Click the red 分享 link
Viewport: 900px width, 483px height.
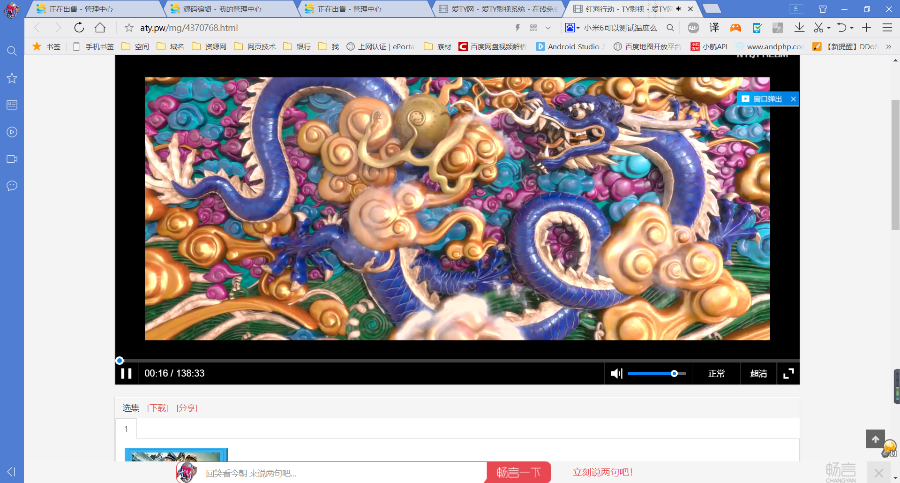(x=187, y=408)
